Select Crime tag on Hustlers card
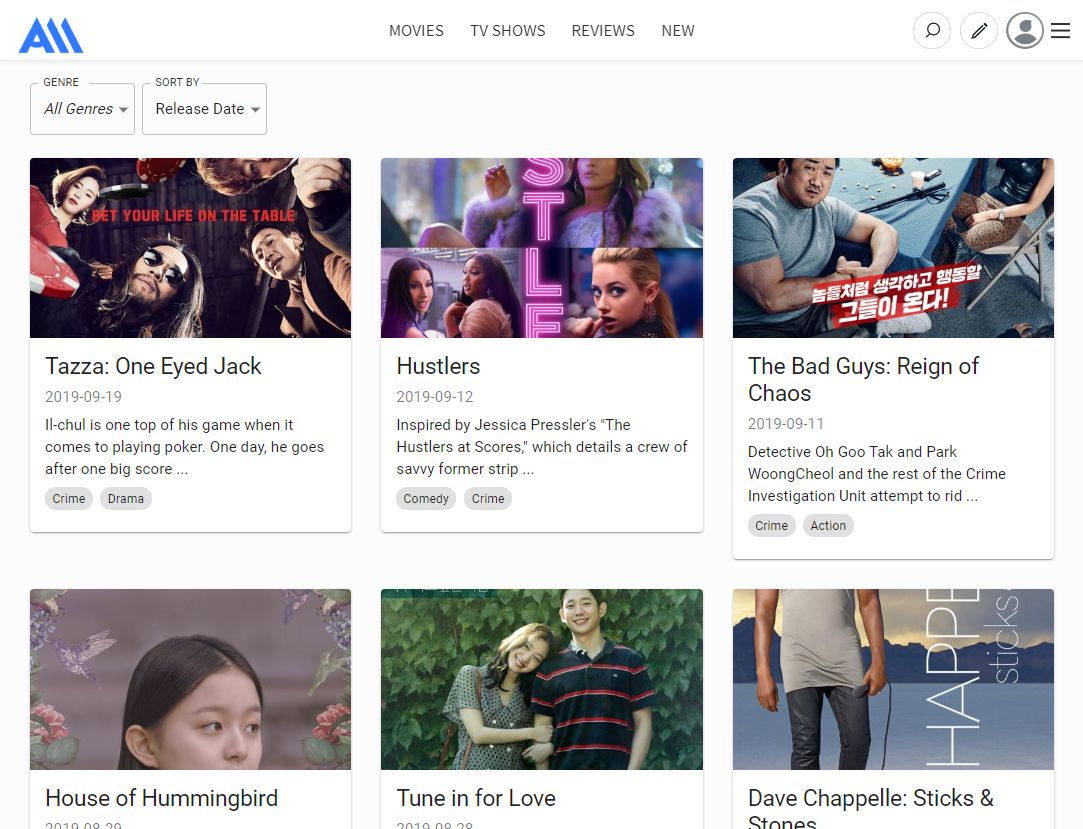The width and height of the screenshot is (1083, 829). point(488,499)
